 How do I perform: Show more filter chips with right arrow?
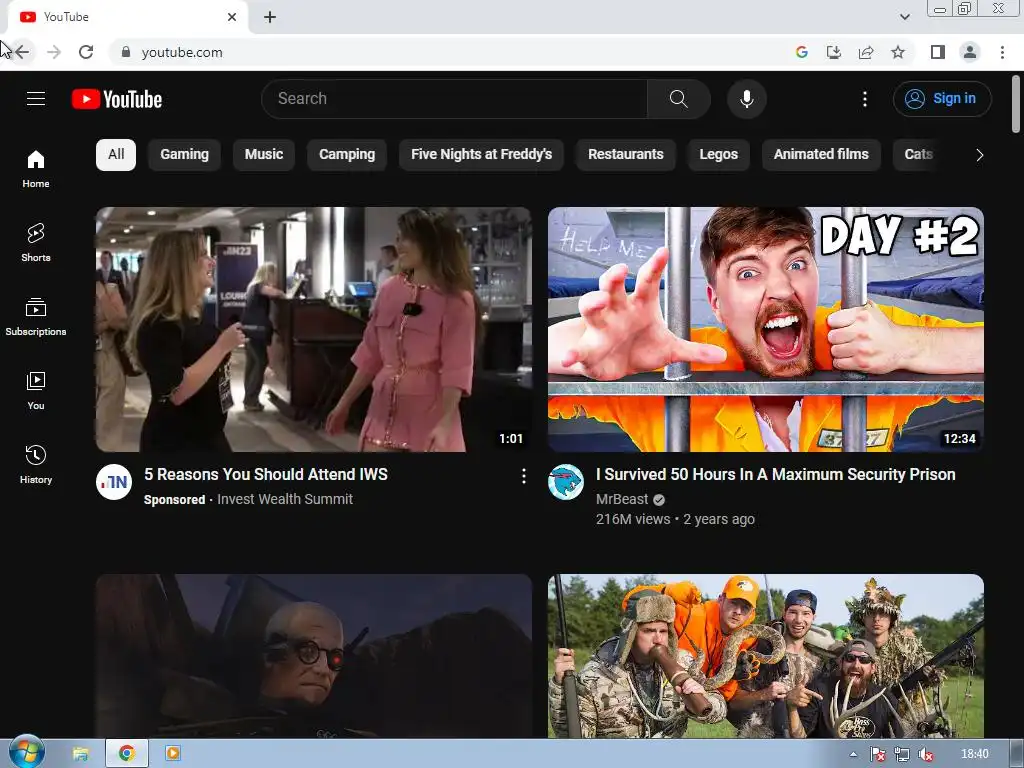pyautogui.click(x=979, y=155)
